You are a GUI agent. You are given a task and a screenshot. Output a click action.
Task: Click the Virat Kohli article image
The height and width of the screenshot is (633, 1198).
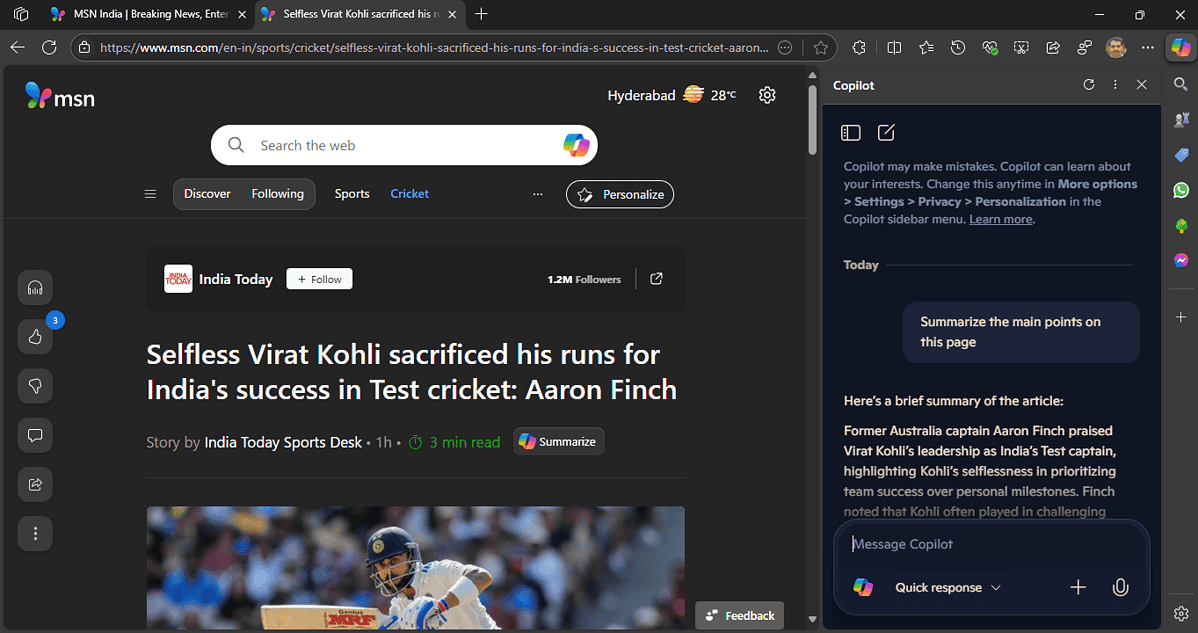416,567
